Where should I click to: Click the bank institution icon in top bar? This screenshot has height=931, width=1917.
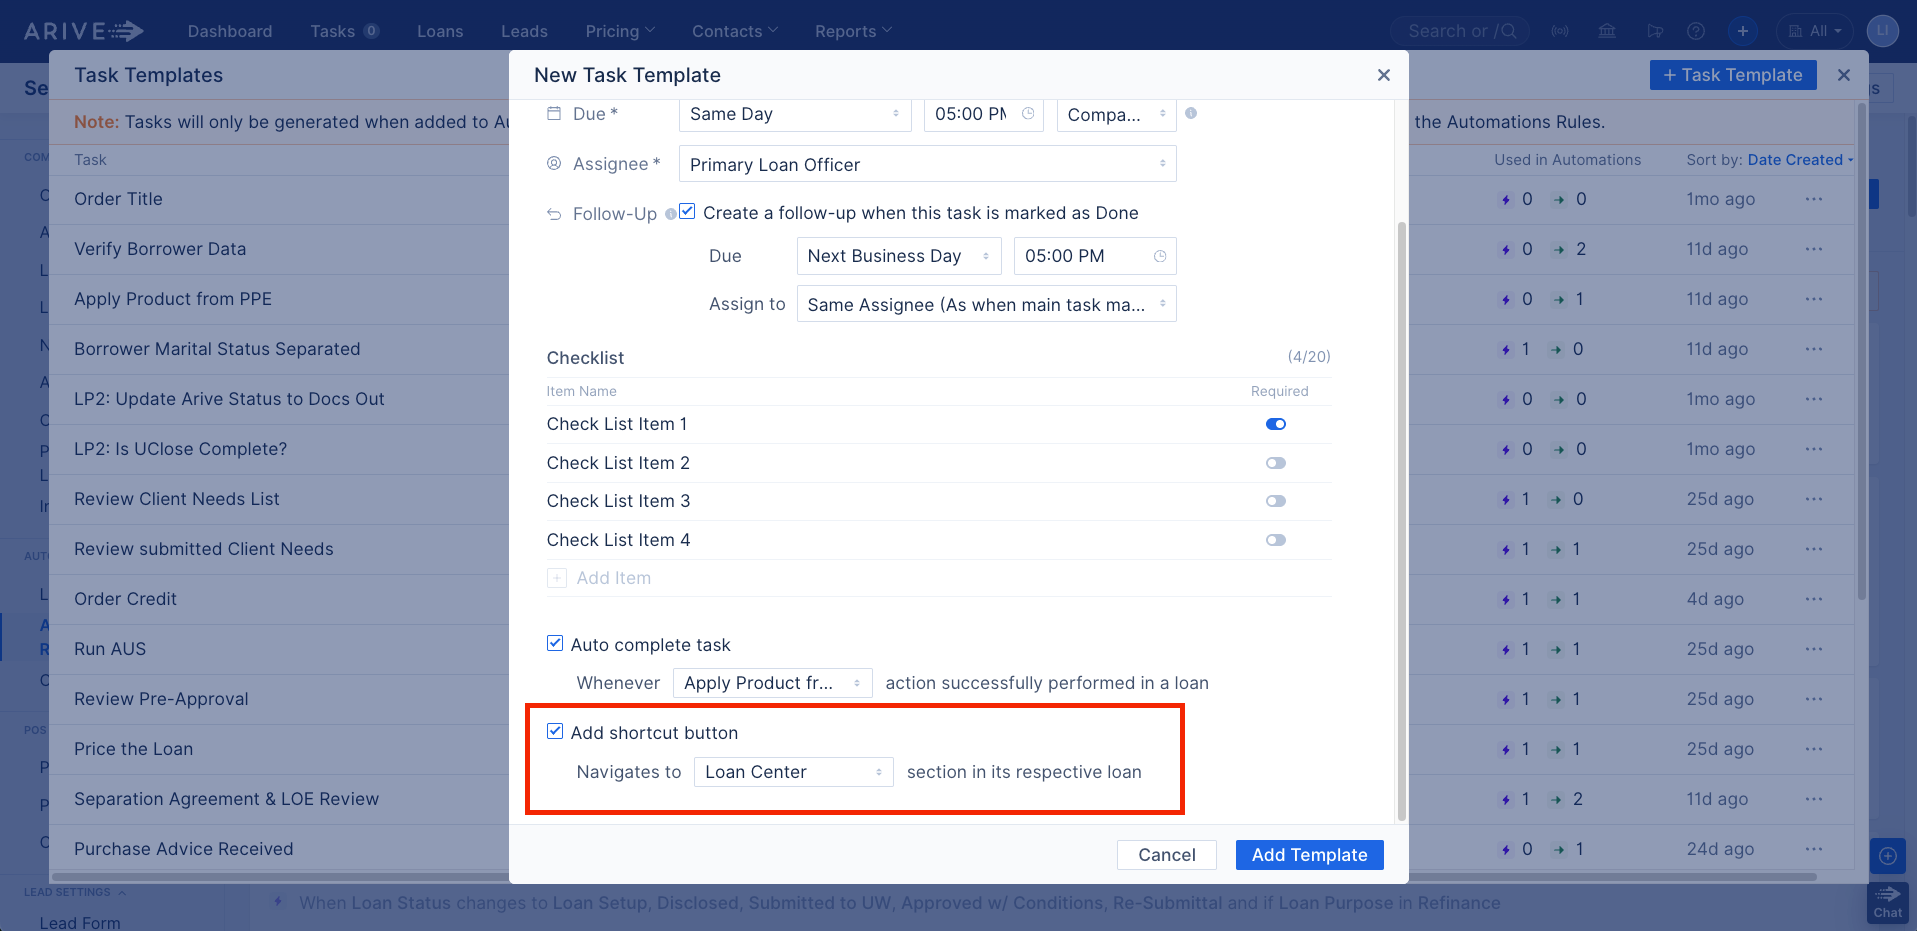click(x=1607, y=31)
